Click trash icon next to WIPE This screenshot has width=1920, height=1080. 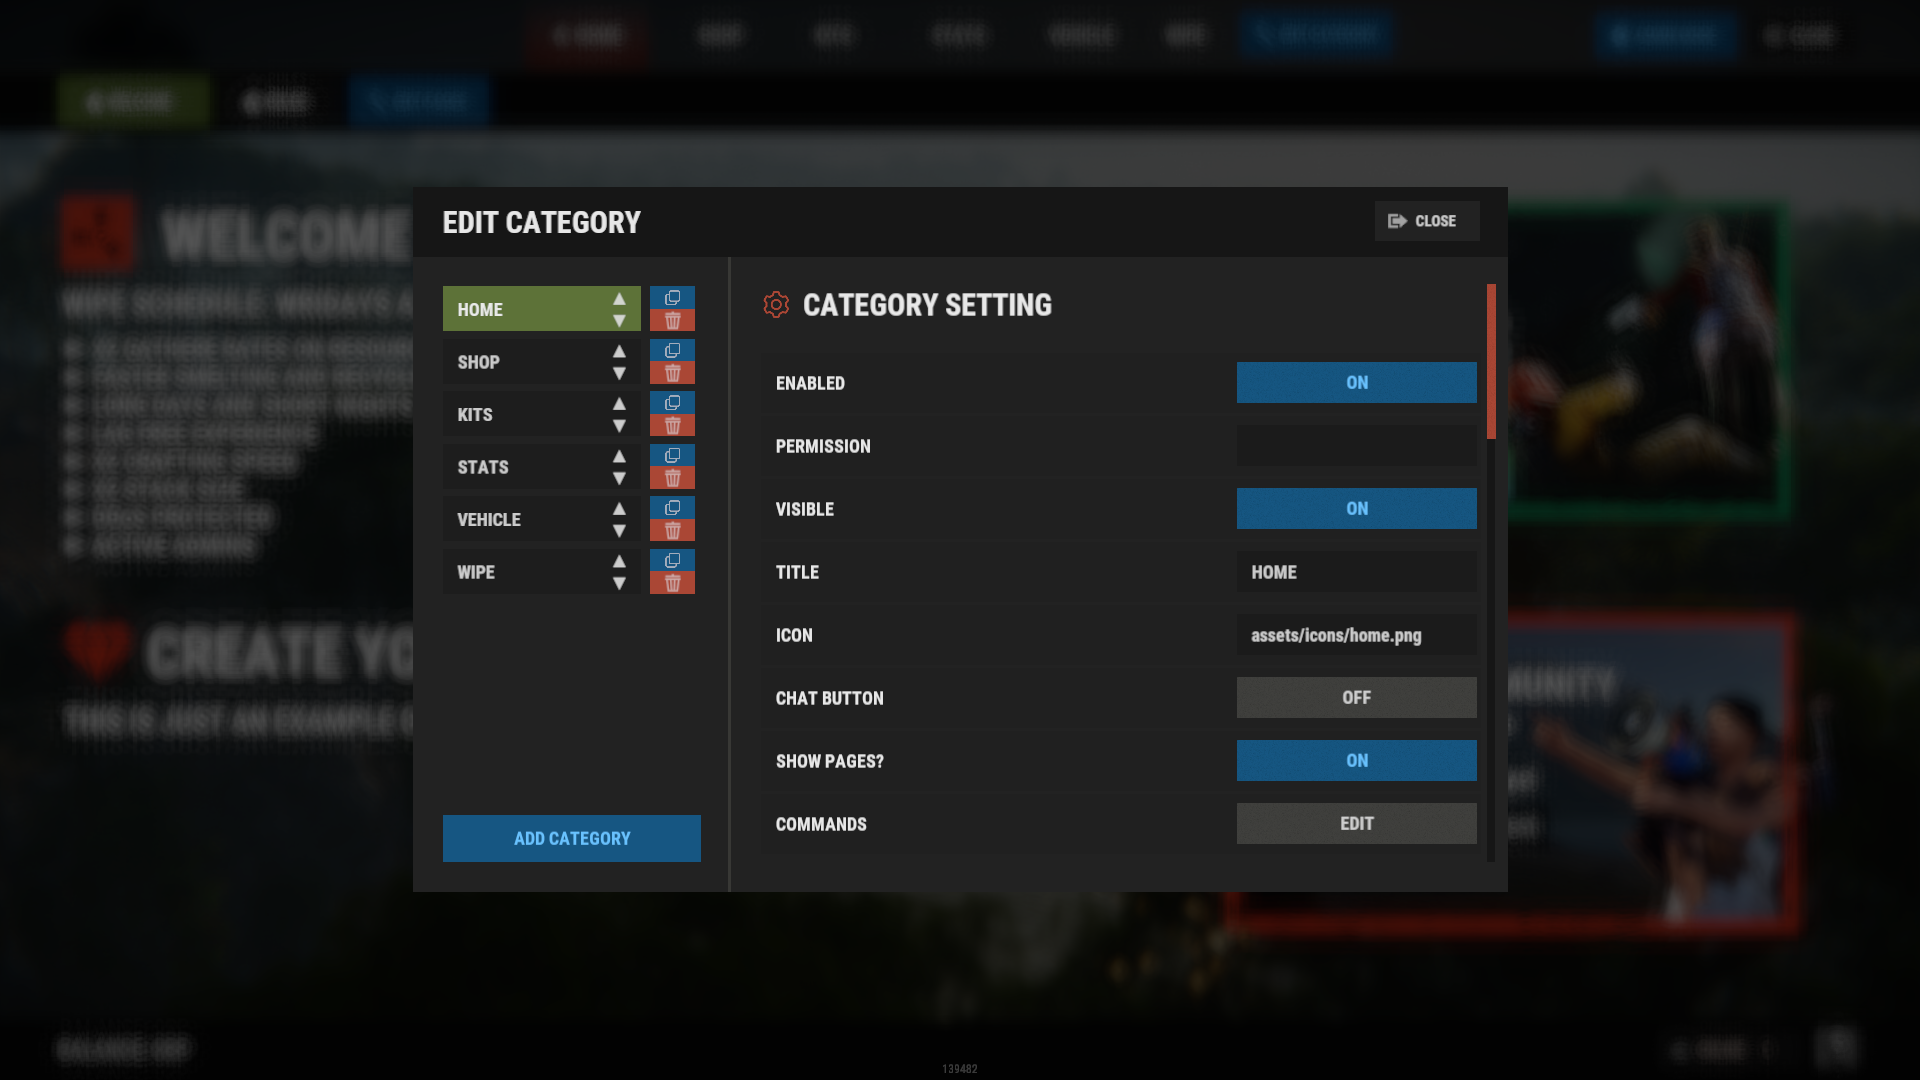click(672, 583)
